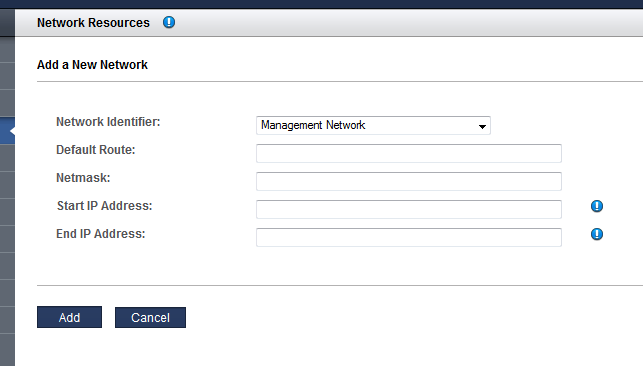Image resolution: width=643 pixels, height=366 pixels.
Task: Click into the Netmask text box
Action: 409,181
